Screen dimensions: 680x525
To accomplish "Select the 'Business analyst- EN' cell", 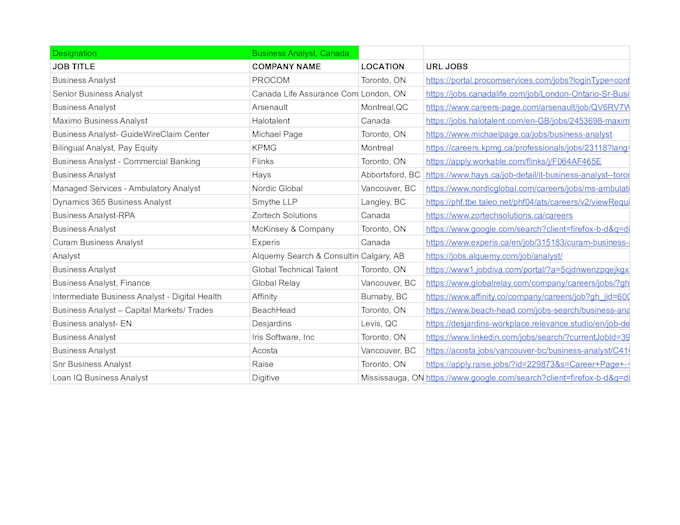I will (x=150, y=323).
